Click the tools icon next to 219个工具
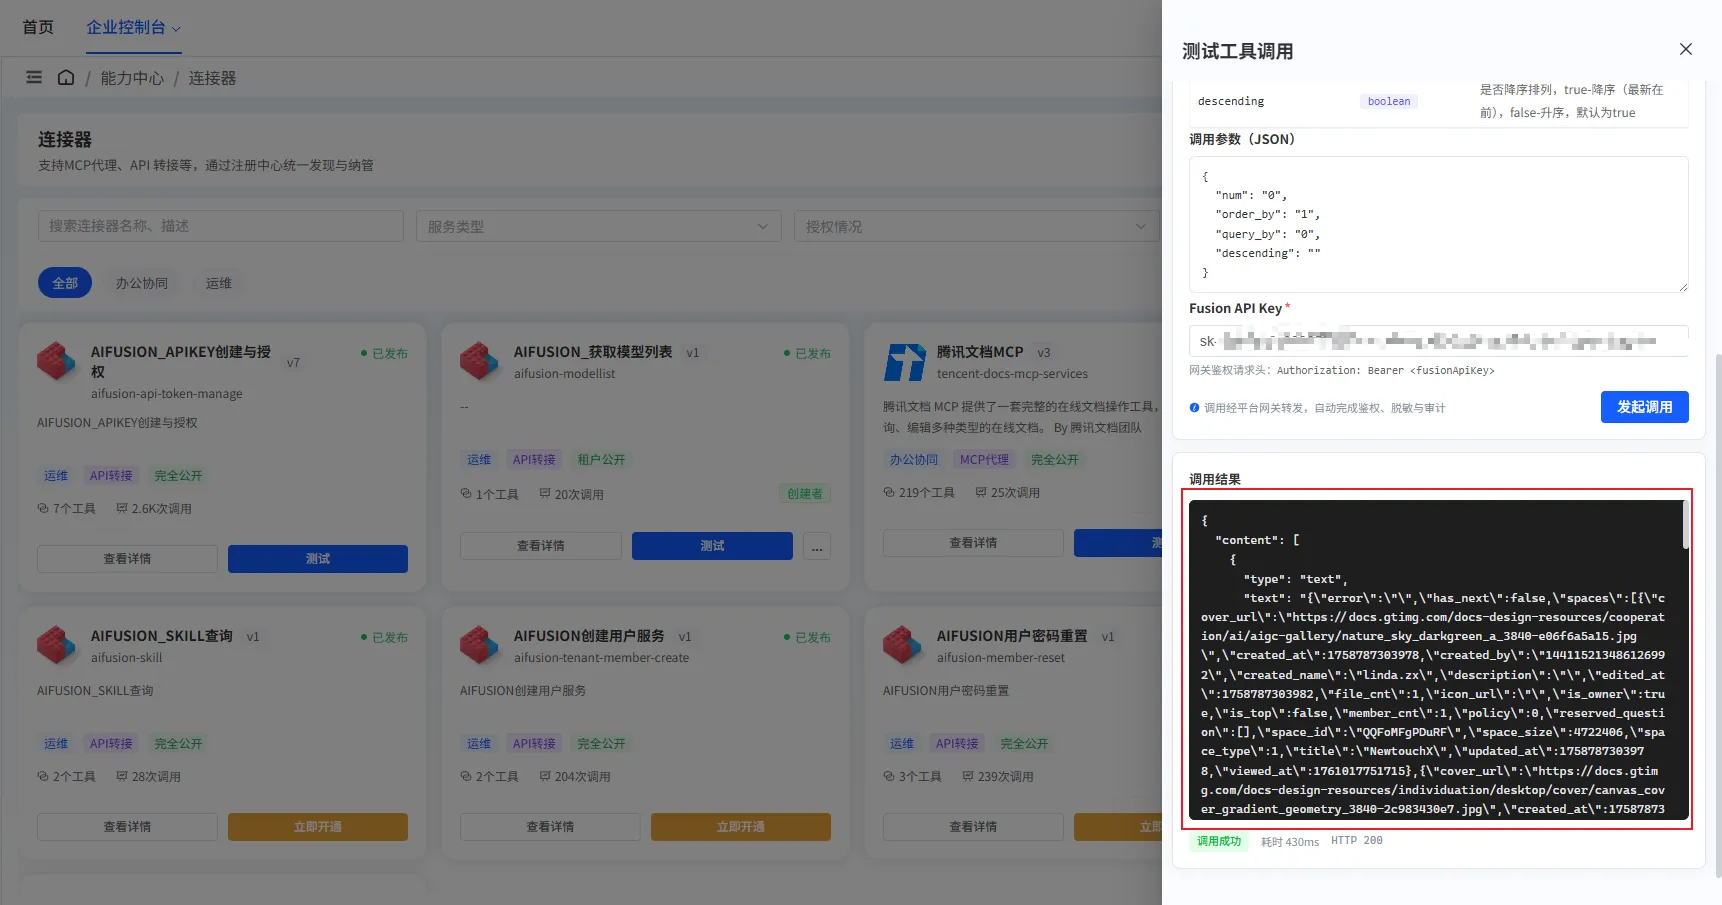The image size is (1722, 905). [x=889, y=493]
